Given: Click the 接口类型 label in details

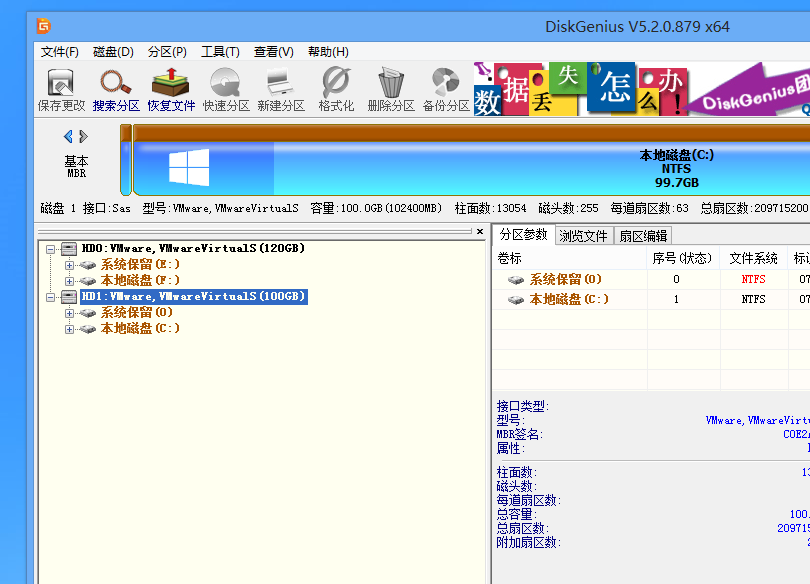Looking at the screenshot, I should [x=522, y=406].
